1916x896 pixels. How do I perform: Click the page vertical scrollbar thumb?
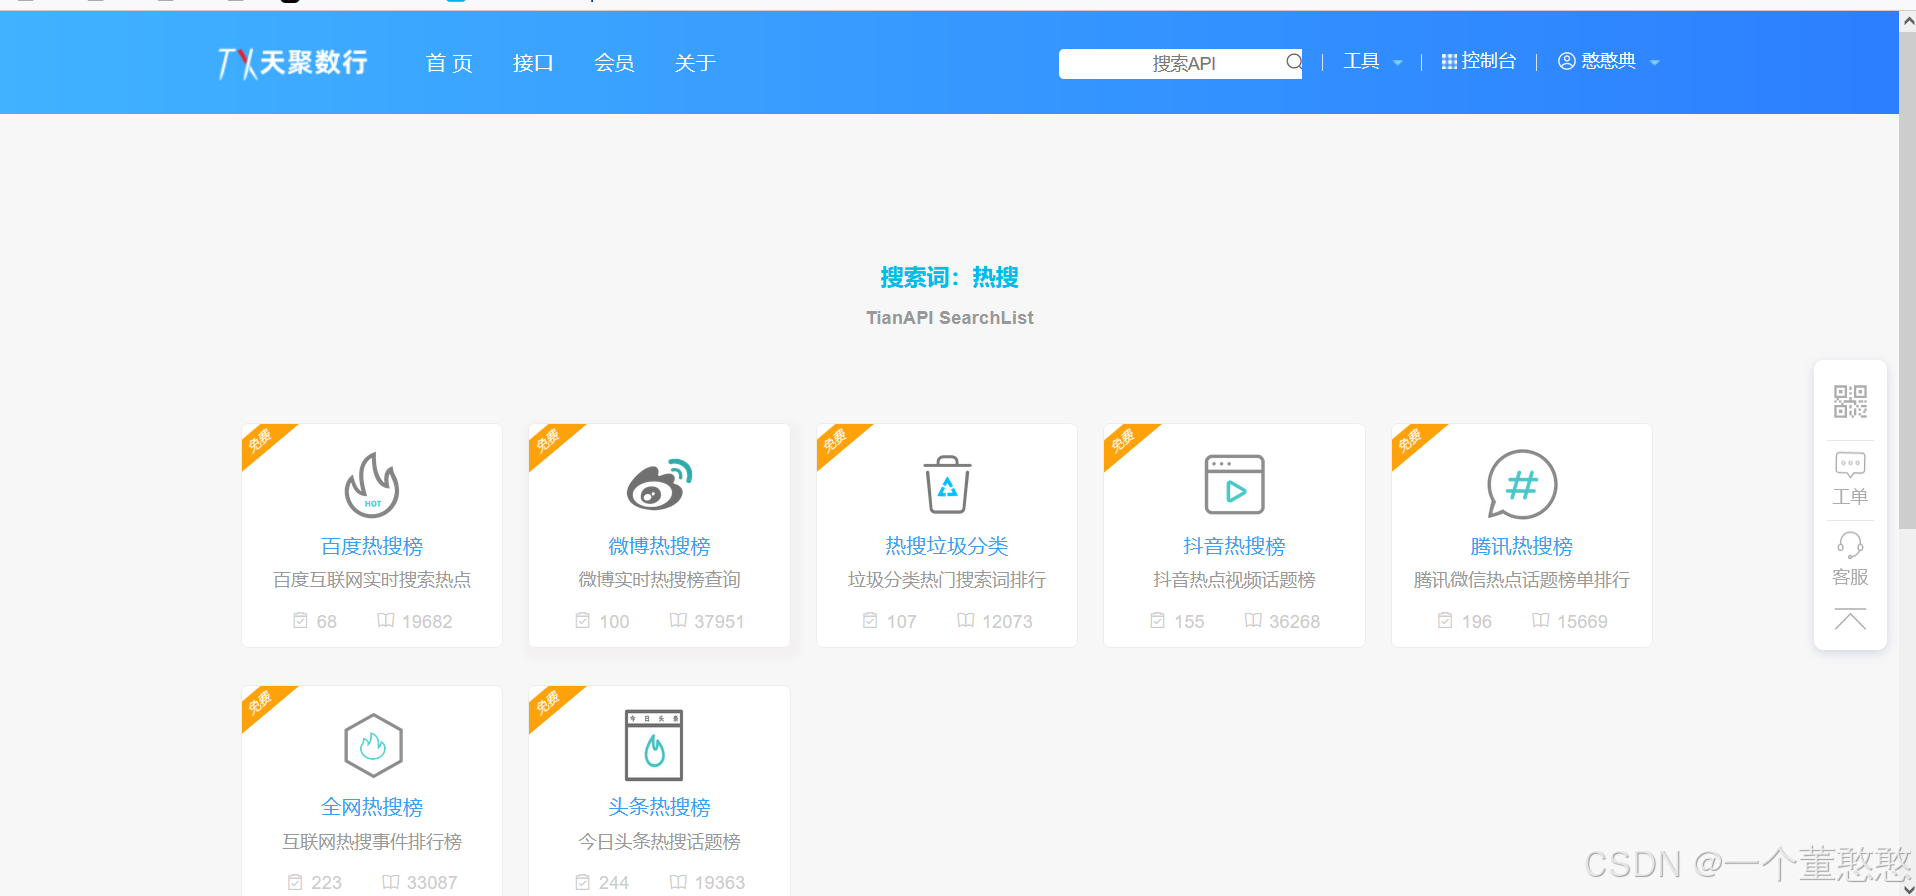tap(1908, 280)
